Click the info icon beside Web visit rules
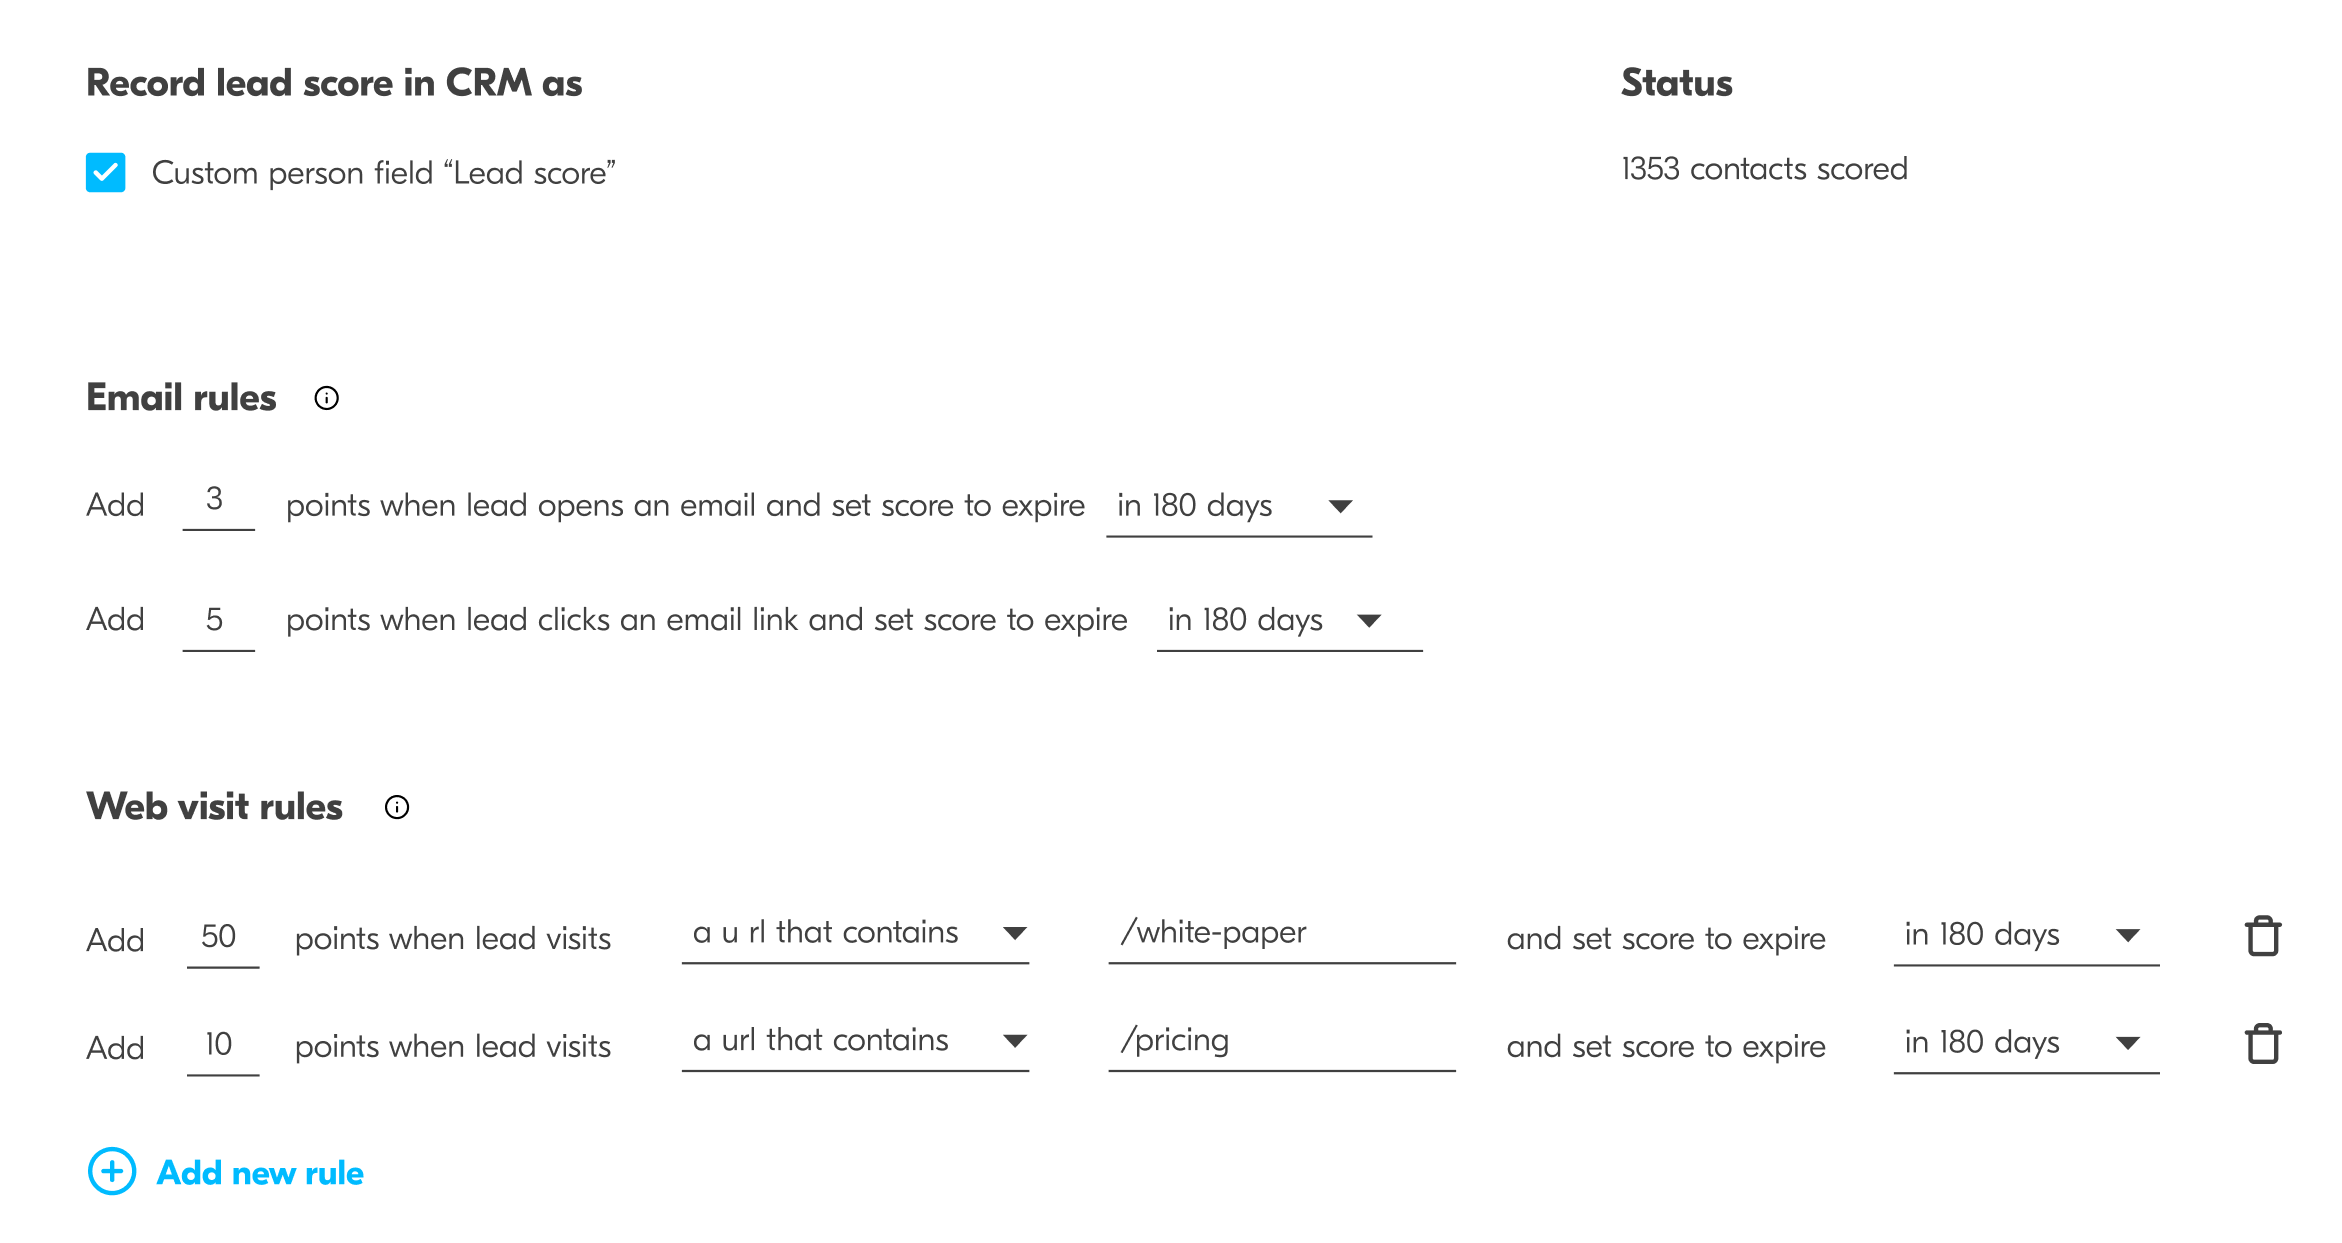This screenshot has width=2342, height=1243. pyautogui.click(x=396, y=806)
